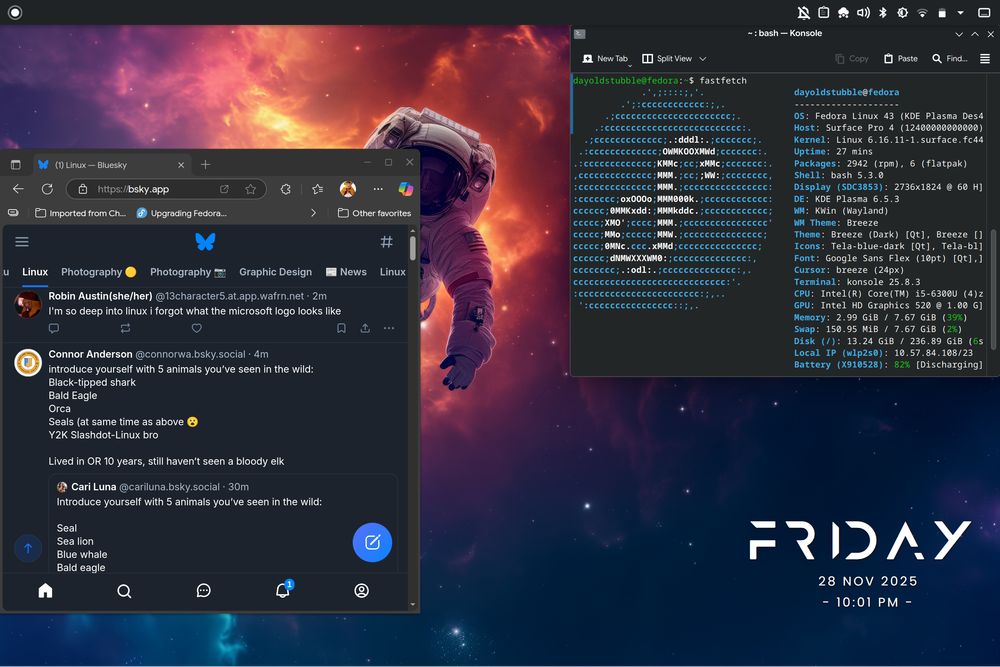Open the audio volume tray icon
Image resolution: width=1000 pixels, height=667 pixels.
tap(864, 12)
